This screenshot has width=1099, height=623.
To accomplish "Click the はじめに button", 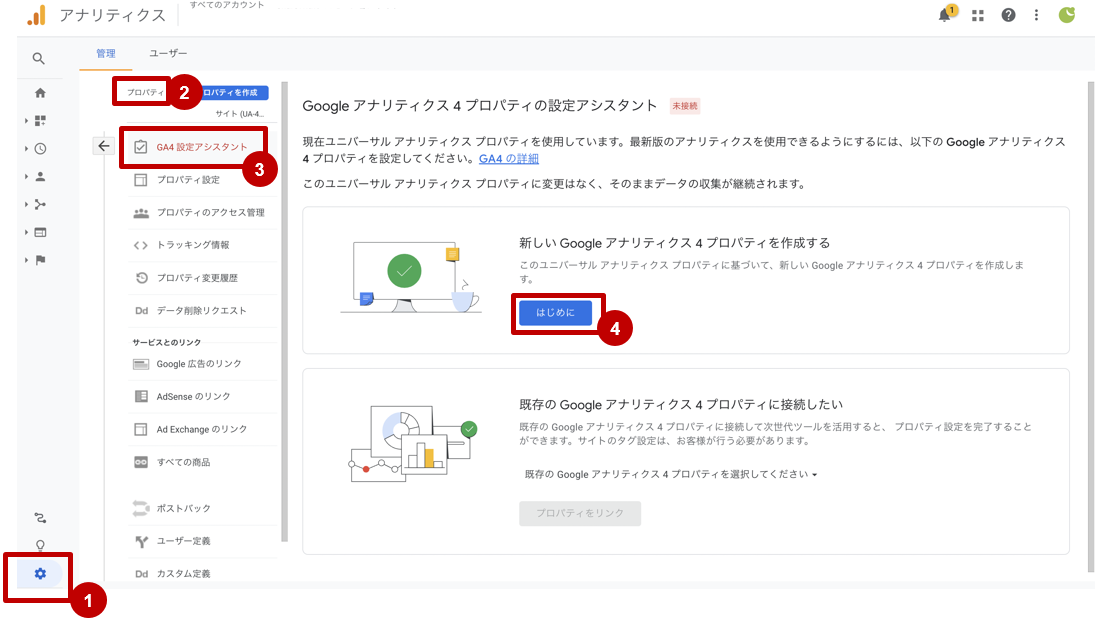I will 555,313.
